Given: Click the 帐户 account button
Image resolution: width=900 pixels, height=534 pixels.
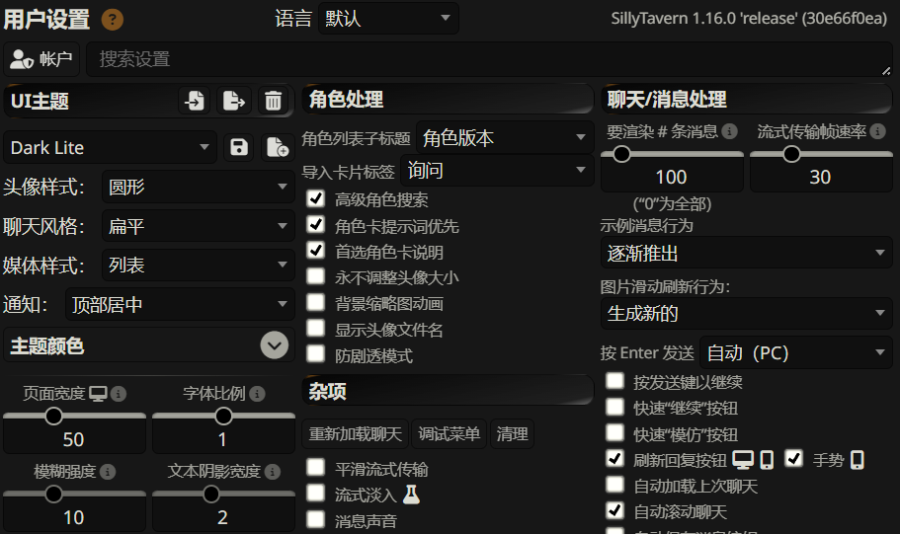Looking at the screenshot, I should 42,59.
